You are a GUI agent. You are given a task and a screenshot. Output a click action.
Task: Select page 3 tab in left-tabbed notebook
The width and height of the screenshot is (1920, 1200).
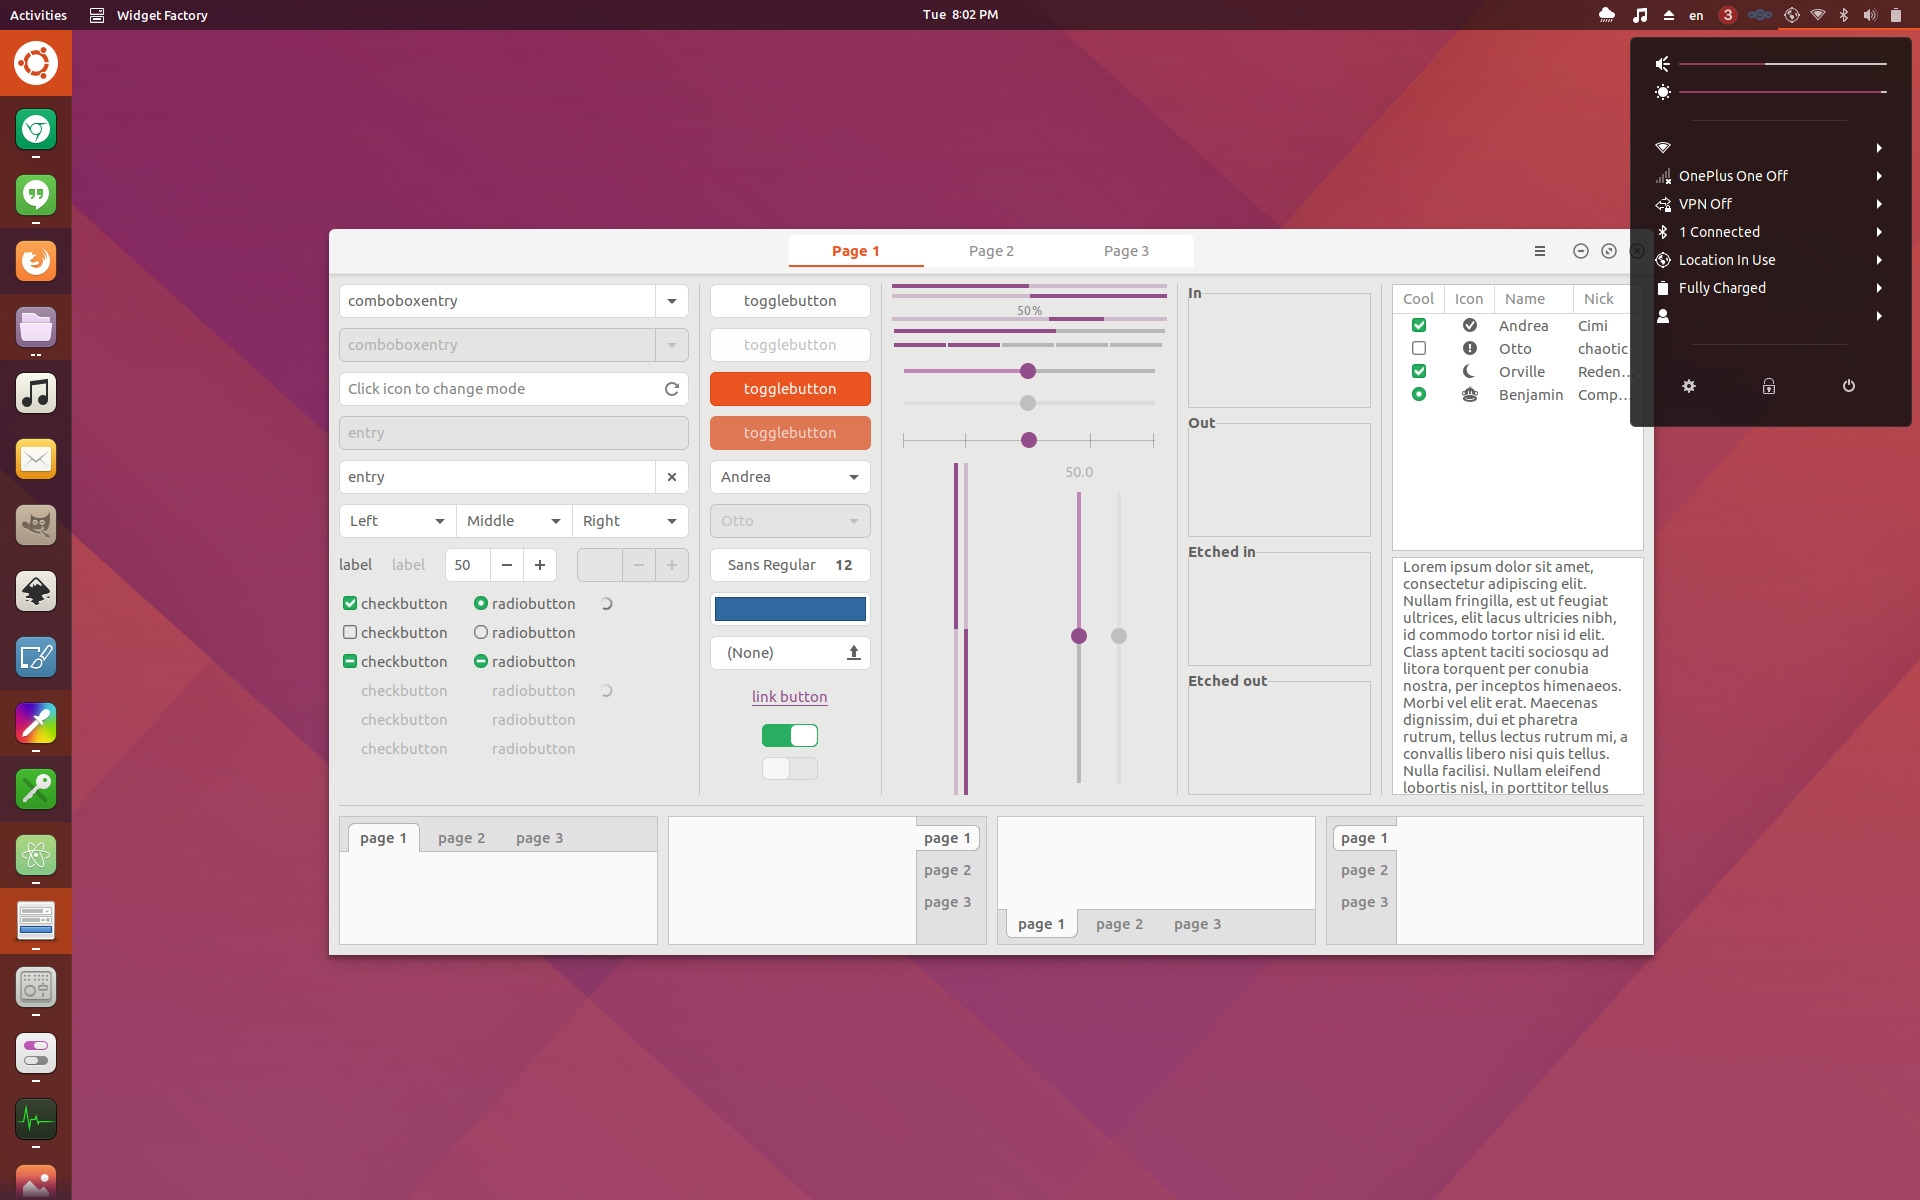coord(1364,902)
